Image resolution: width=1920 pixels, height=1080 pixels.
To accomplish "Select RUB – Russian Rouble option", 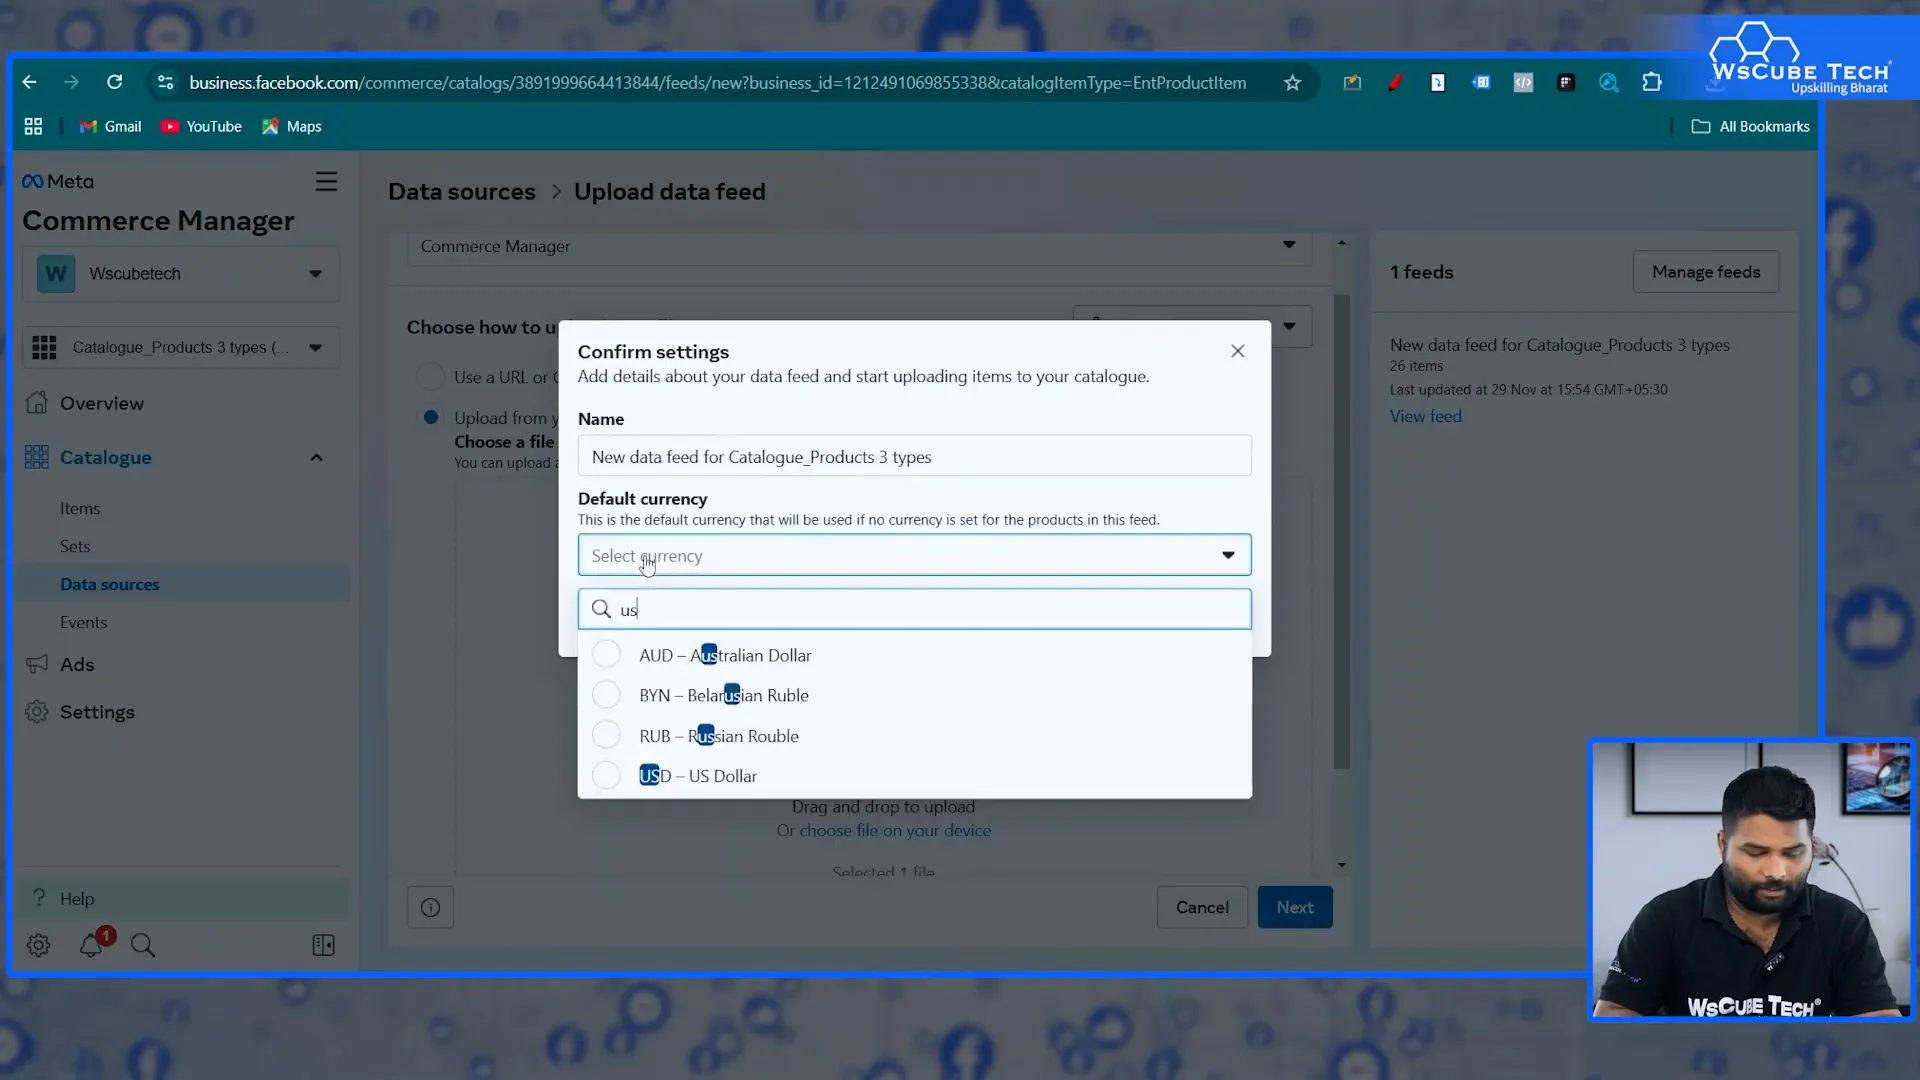I will [x=914, y=736].
